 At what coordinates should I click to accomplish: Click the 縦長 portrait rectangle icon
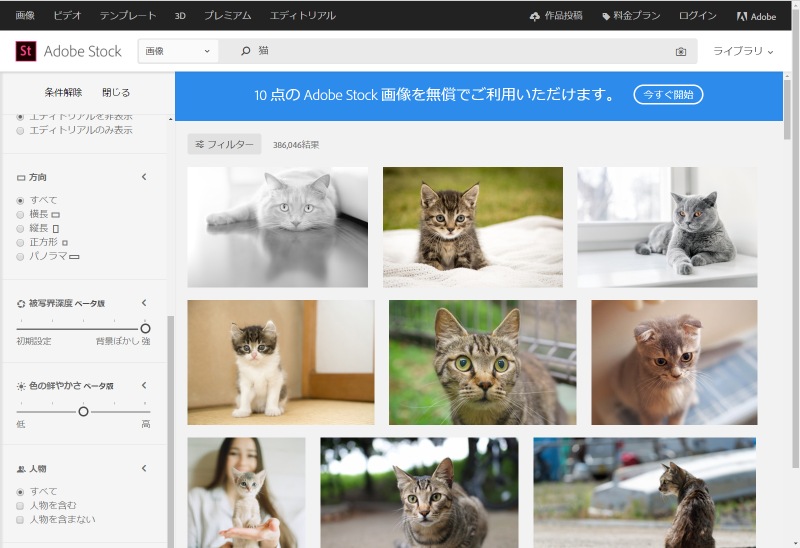[x=56, y=229]
